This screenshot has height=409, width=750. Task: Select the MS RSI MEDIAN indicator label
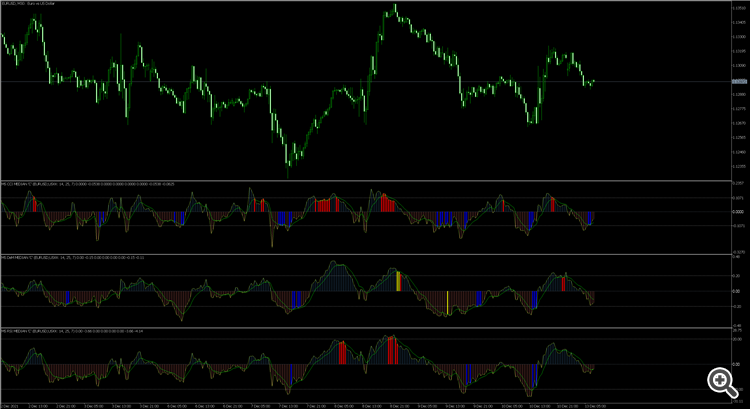point(73,331)
